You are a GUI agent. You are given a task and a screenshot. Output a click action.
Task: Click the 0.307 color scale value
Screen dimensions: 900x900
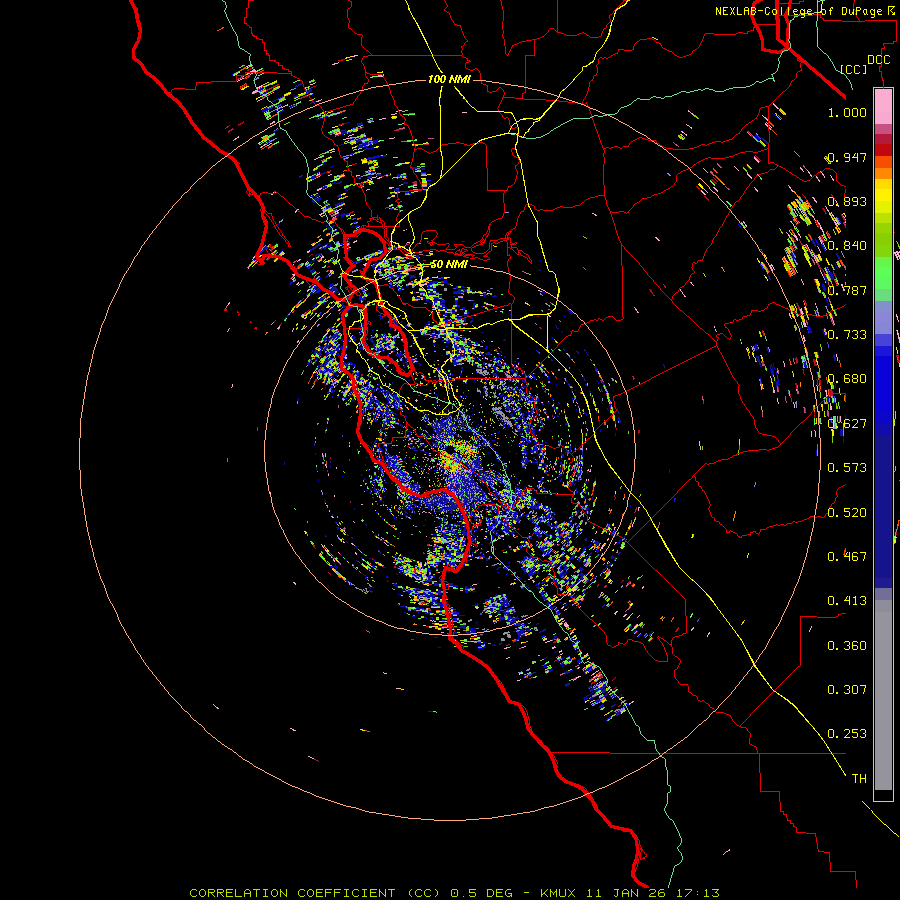pos(847,689)
